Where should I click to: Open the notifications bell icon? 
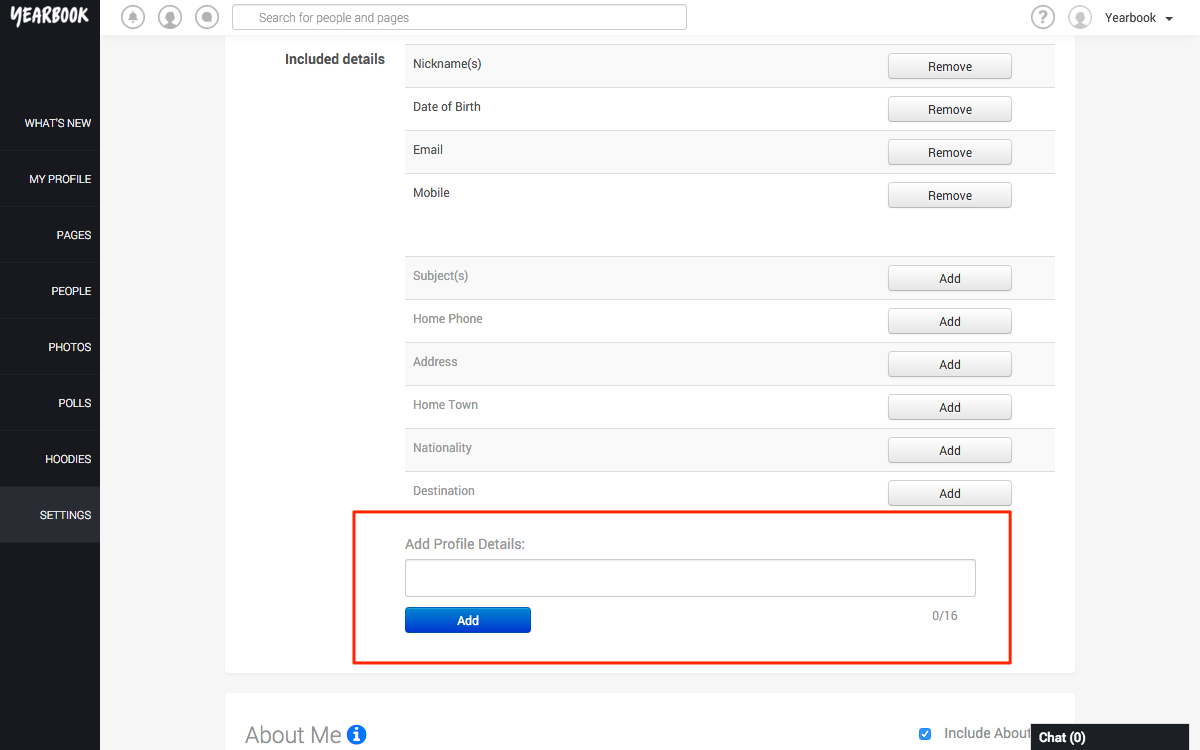click(132, 17)
